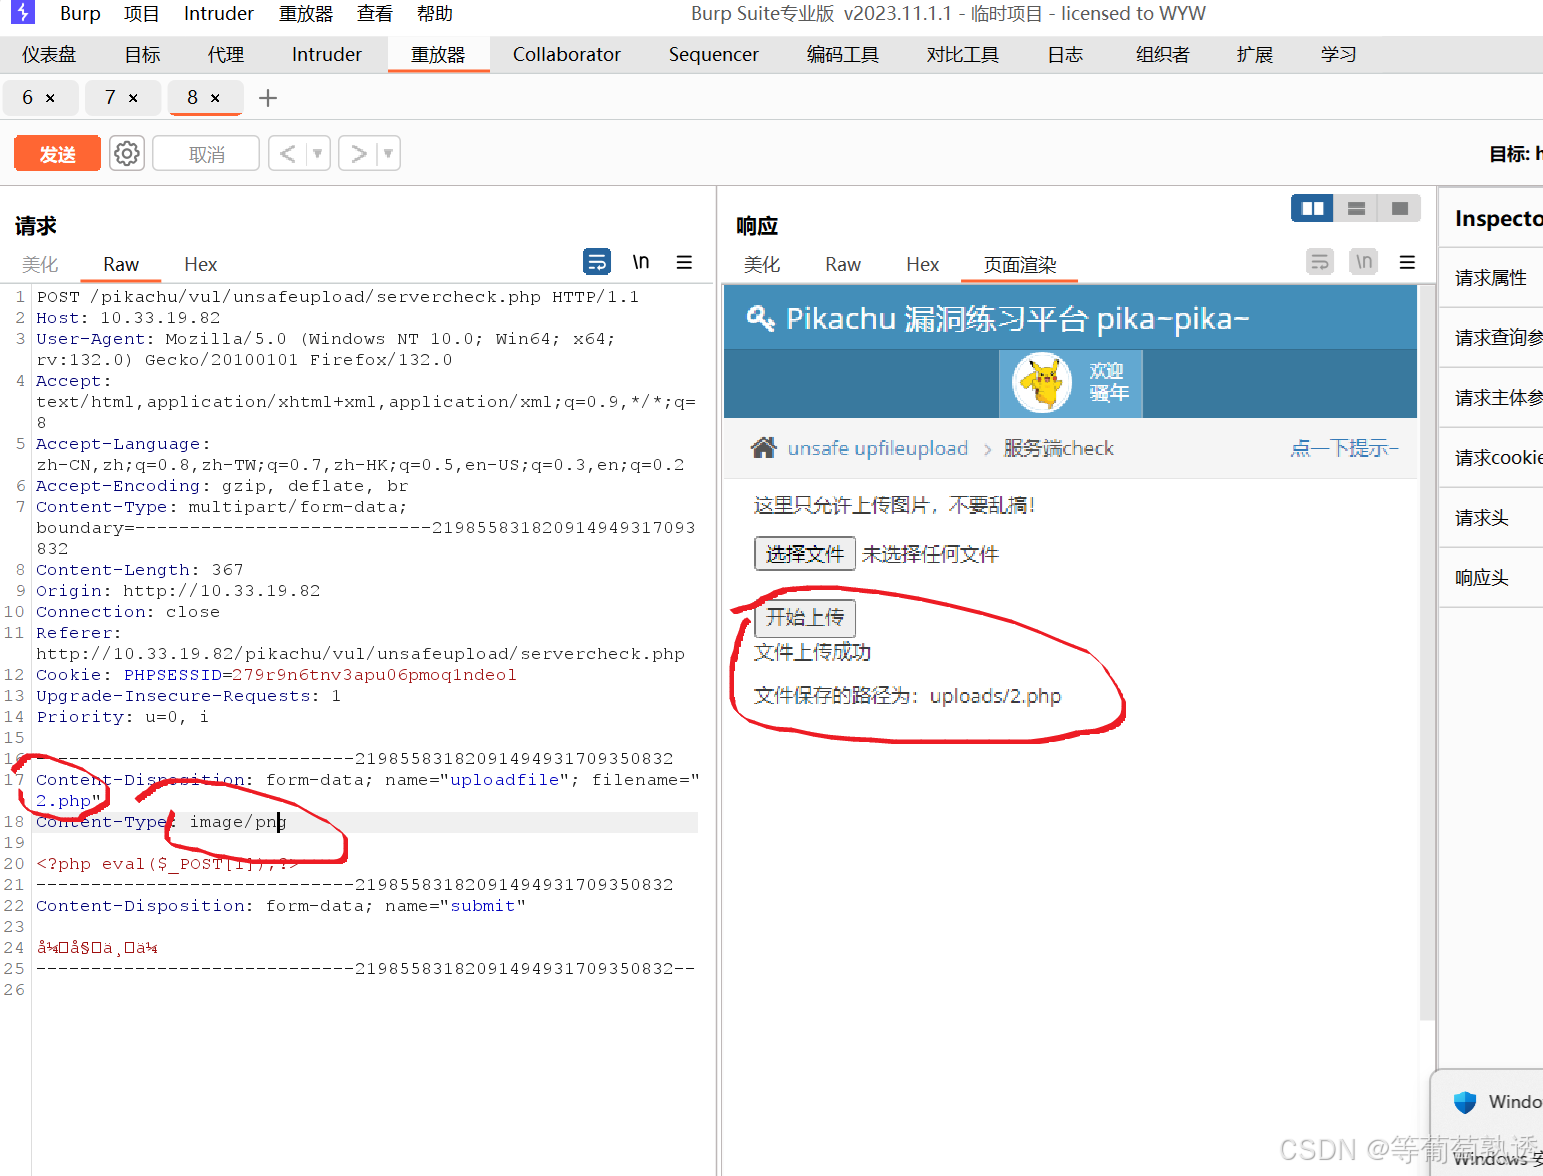Switch to the 仪表盘 tab

pos(49,54)
